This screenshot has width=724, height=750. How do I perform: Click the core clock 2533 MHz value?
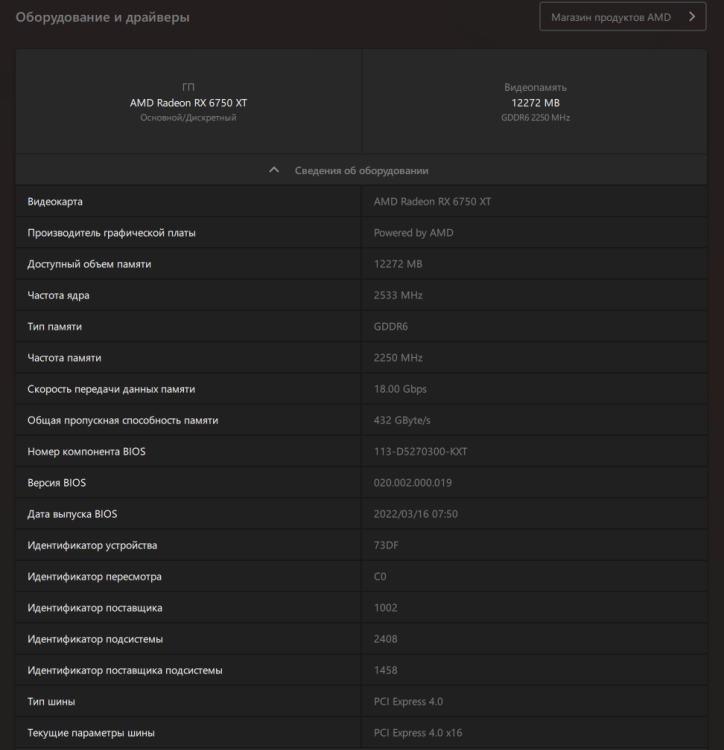tap(398, 295)
